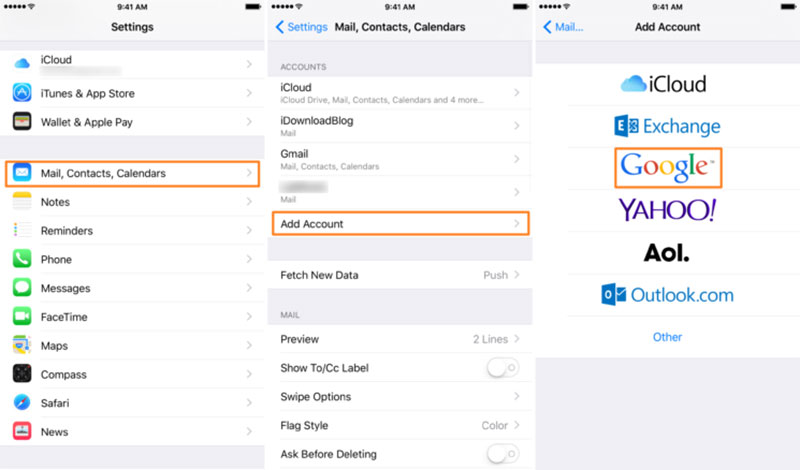Select the red News icon
The width and height of the screenshot is (800, 470).
22,432
